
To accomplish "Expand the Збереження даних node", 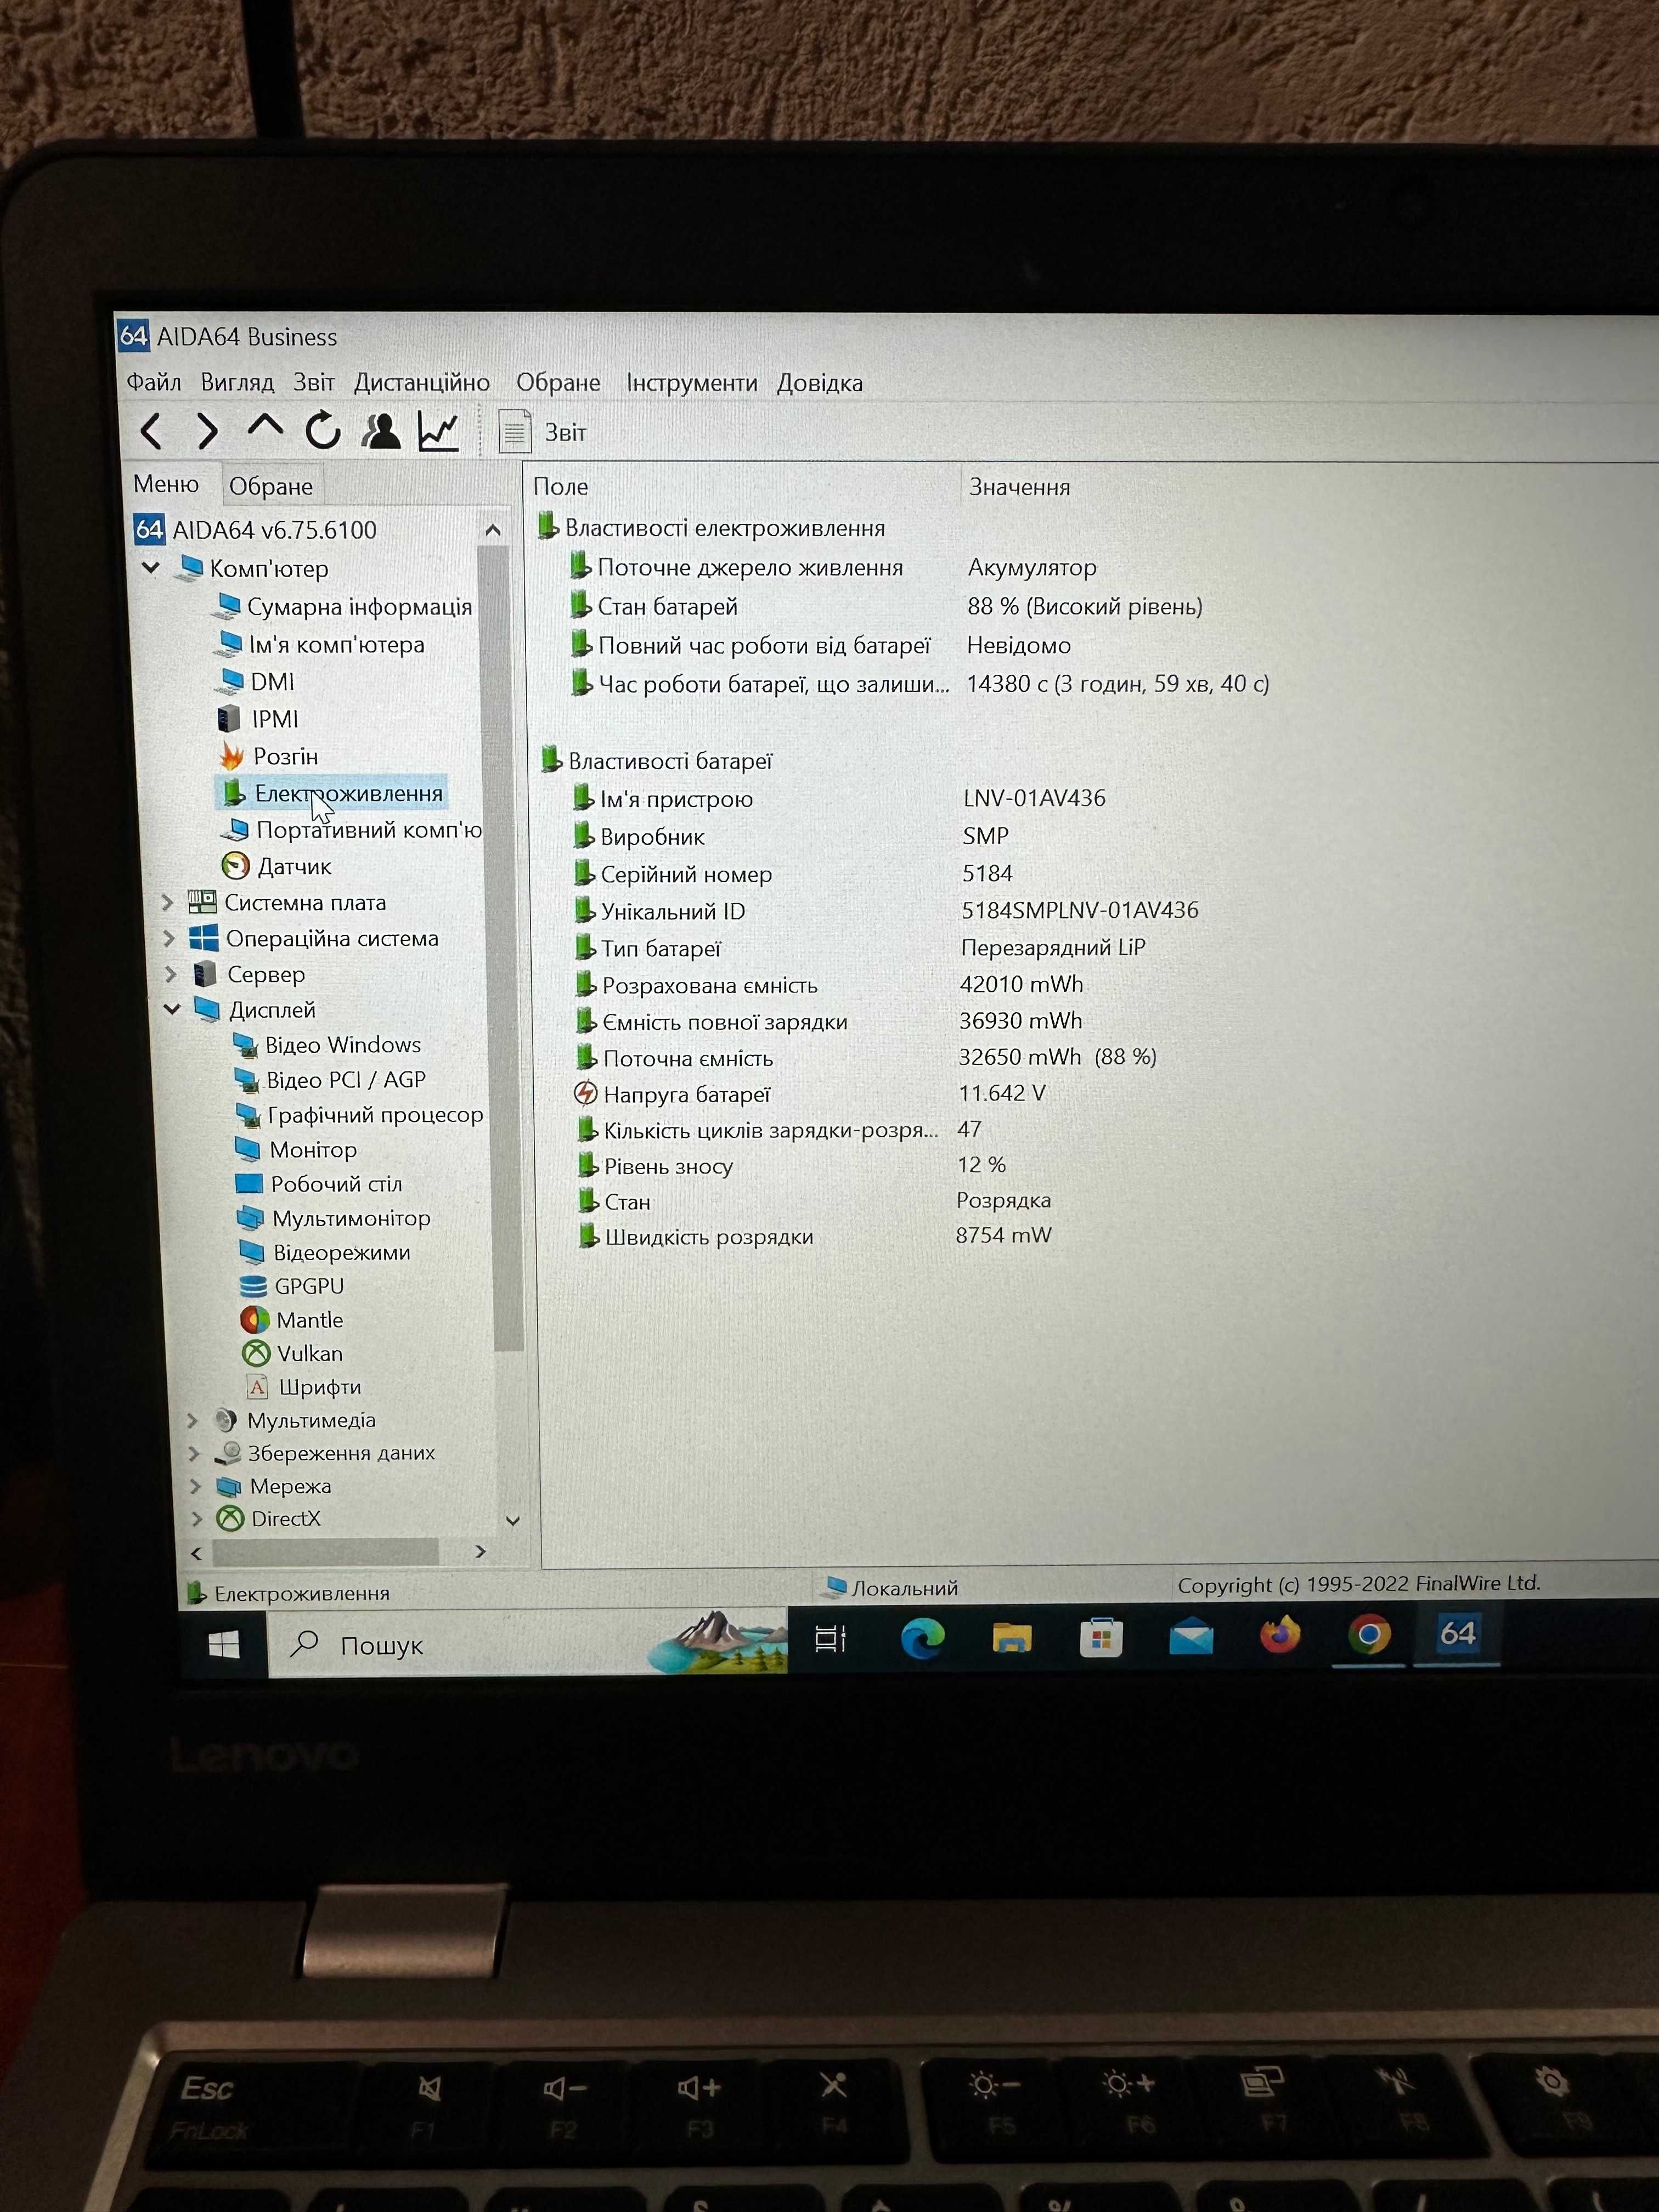I will [194, 1453].
